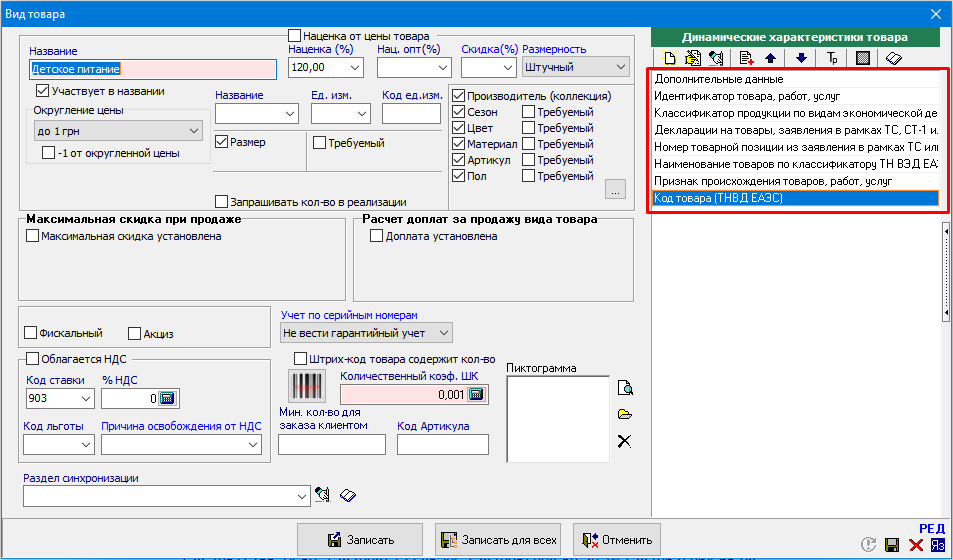Click the floppy disk save icon
The width and height of the screenshot is (953, 560).
[x=892, y=545]
